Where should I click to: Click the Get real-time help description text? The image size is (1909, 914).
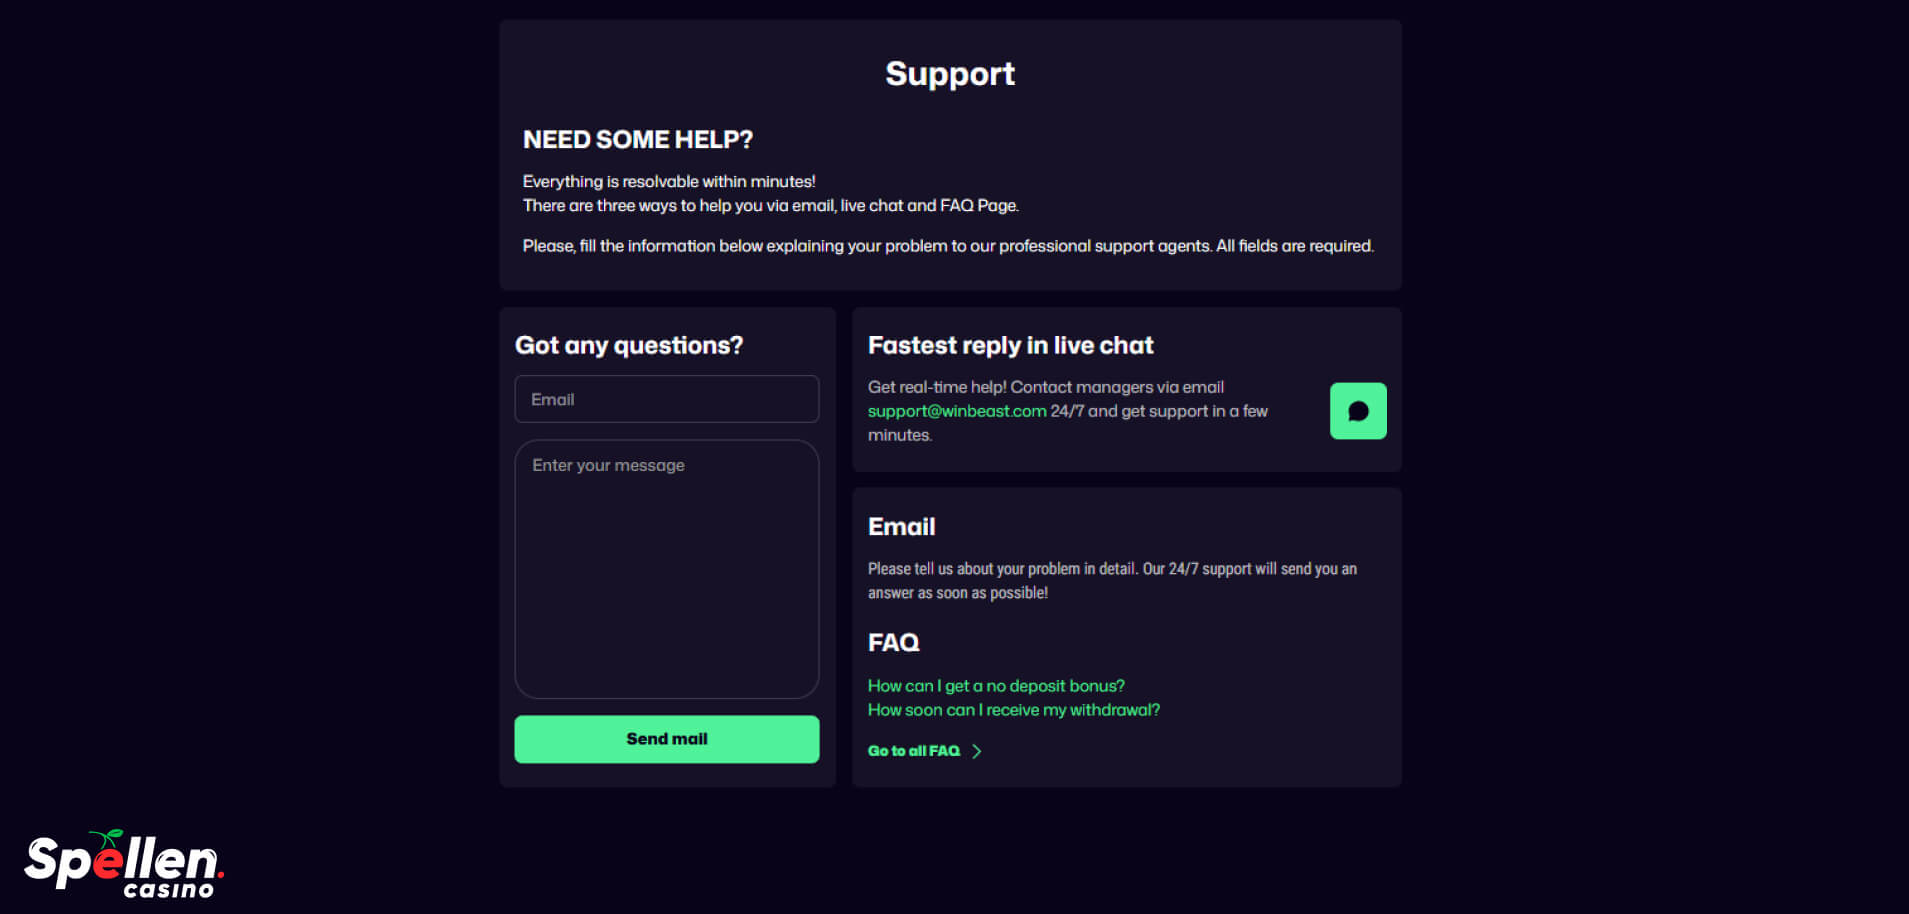(1045, 387)
